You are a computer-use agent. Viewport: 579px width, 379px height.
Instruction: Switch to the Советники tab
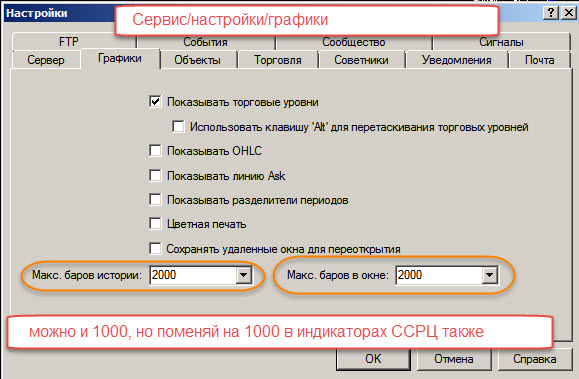[x=361, y=60]
